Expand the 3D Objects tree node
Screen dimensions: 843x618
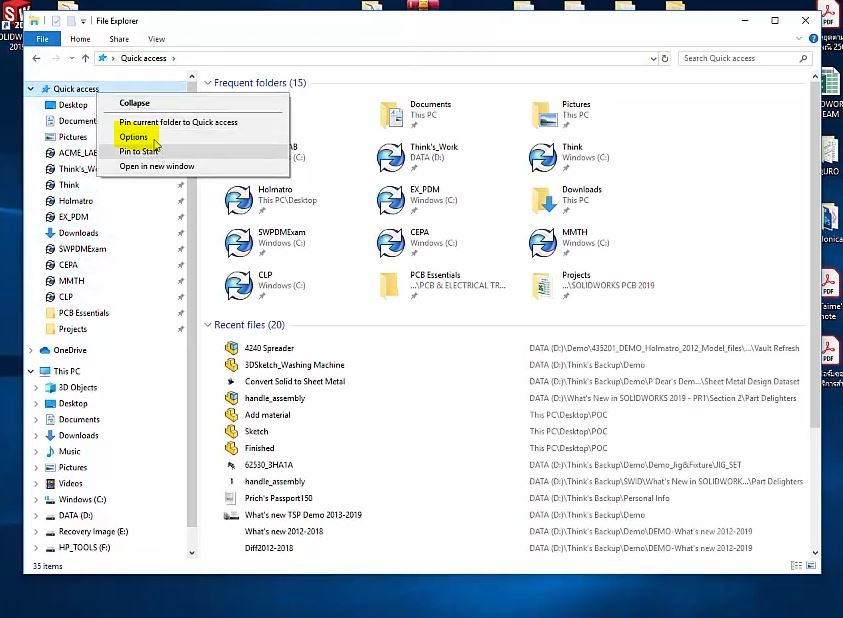tap(36, 387)
